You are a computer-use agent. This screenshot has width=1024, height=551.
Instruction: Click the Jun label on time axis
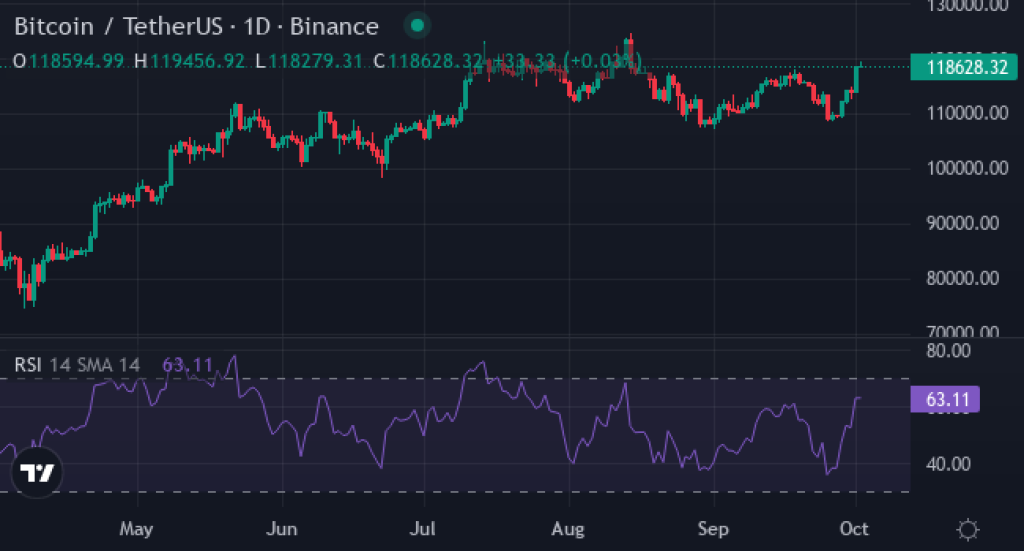283,528
